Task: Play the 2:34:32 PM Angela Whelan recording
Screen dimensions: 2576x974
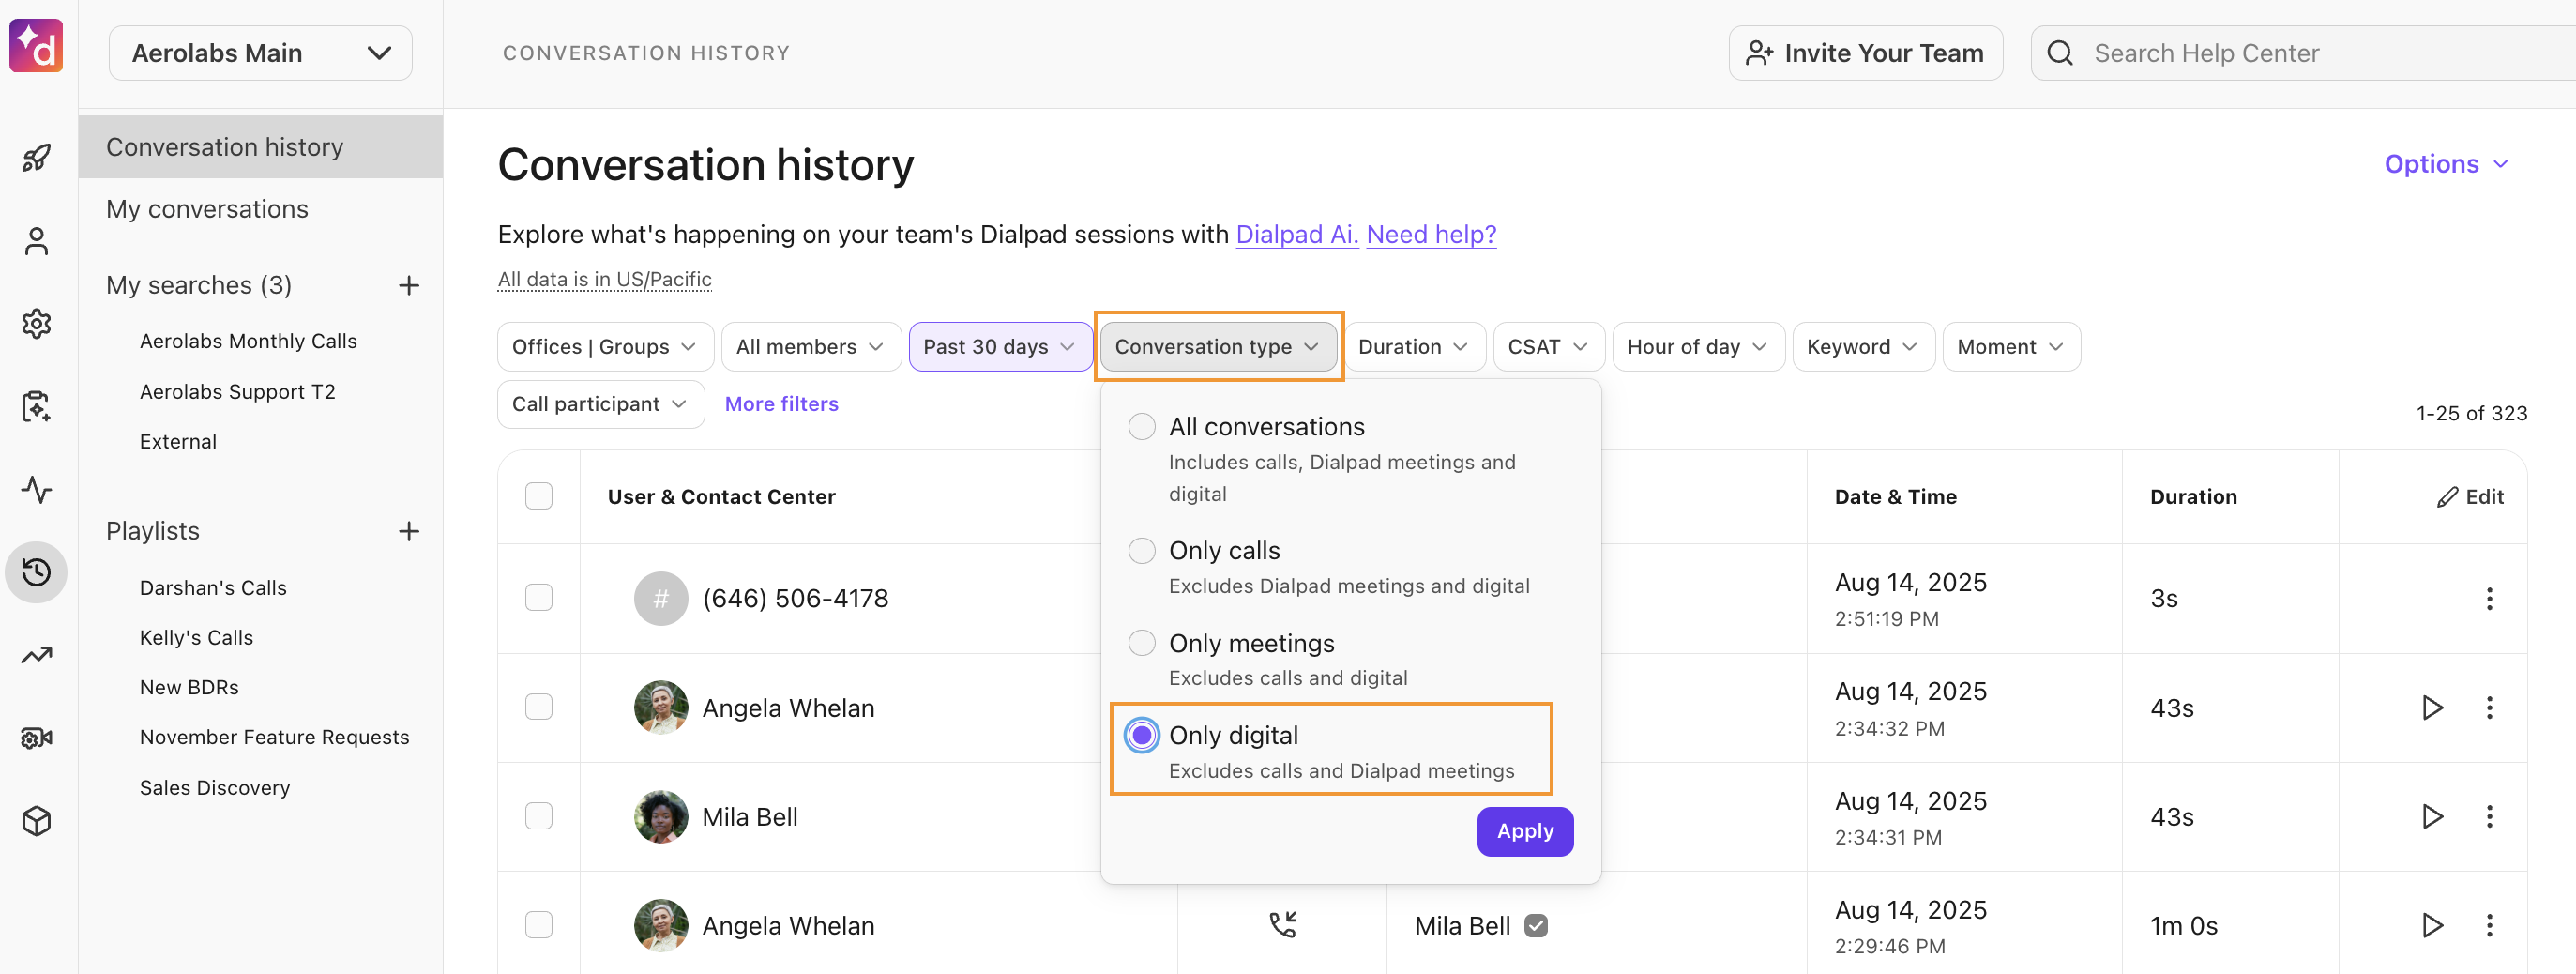Action: click(x=2432, y=708)
